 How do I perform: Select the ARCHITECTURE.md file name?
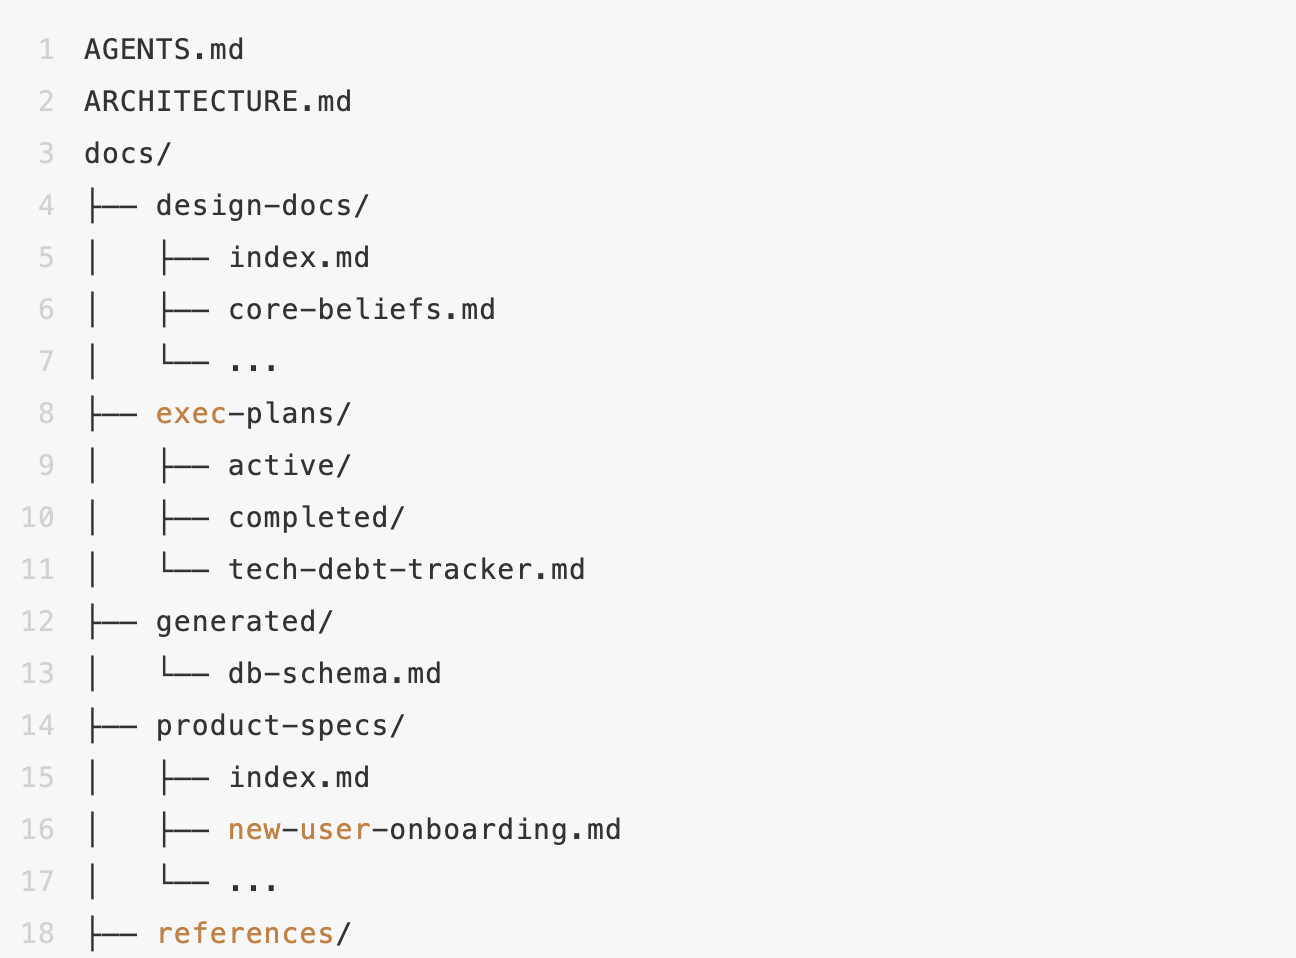pyautogui.click(x=218, y=102)
